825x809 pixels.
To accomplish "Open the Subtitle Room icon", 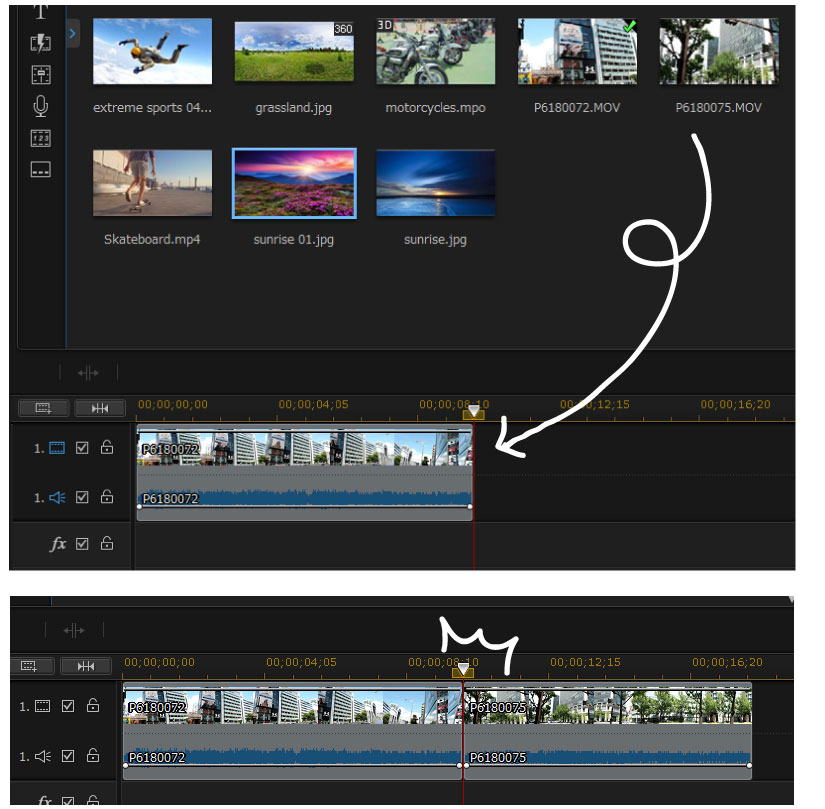I will [x=40, y=170].
